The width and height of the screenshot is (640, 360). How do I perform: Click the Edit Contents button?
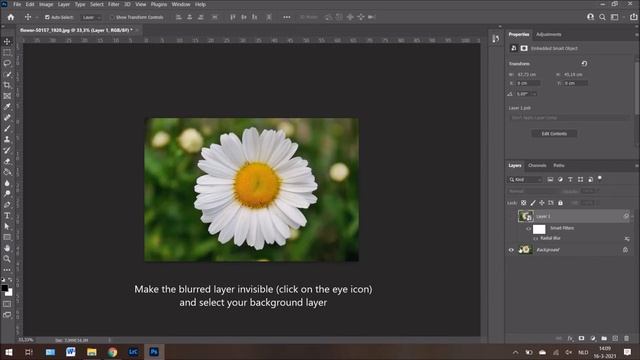[x=554, y=134]
